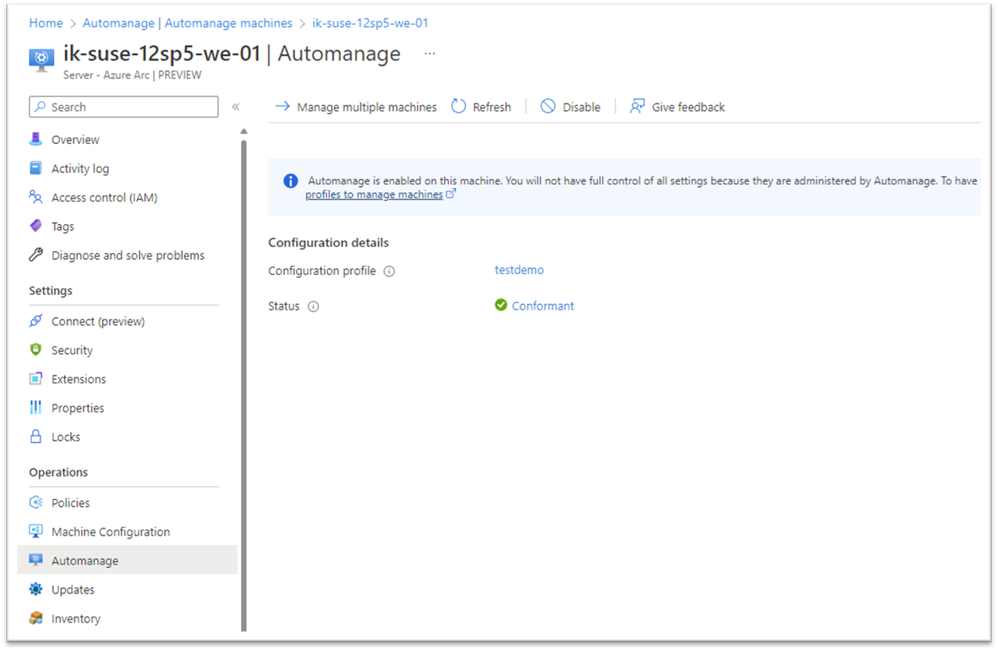
Task: Click the Inventory box icon
Action: coord(36,618)
